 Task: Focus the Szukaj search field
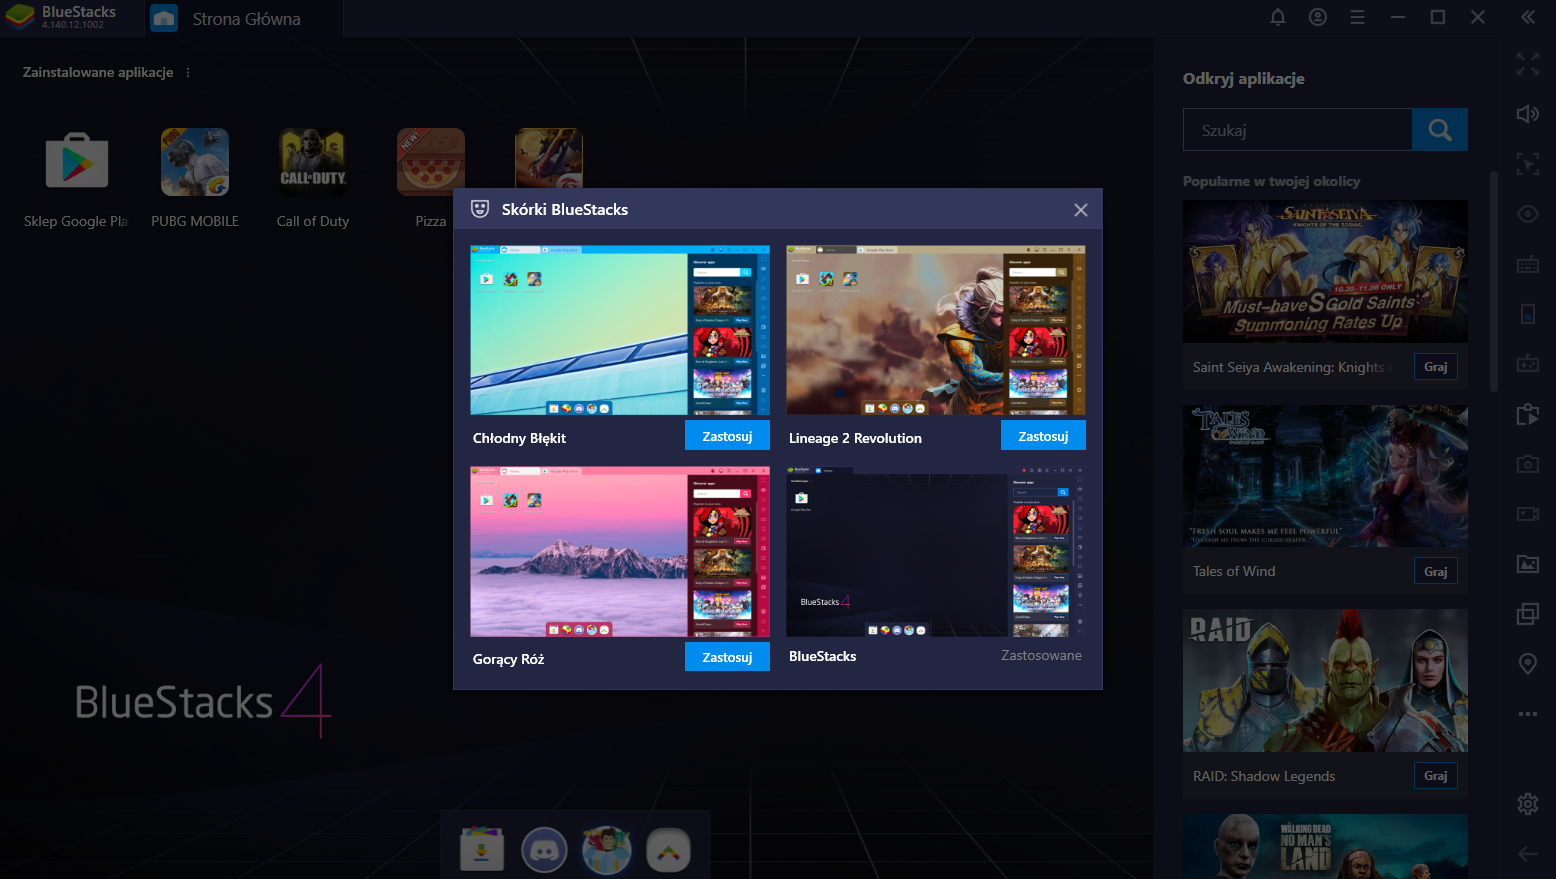pos(1297,130)
